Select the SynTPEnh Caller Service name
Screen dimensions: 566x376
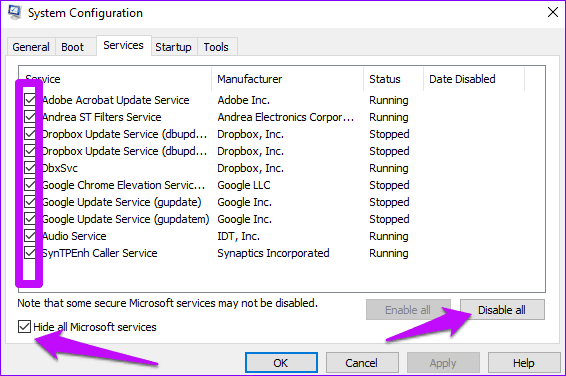(x=100, y=253)
